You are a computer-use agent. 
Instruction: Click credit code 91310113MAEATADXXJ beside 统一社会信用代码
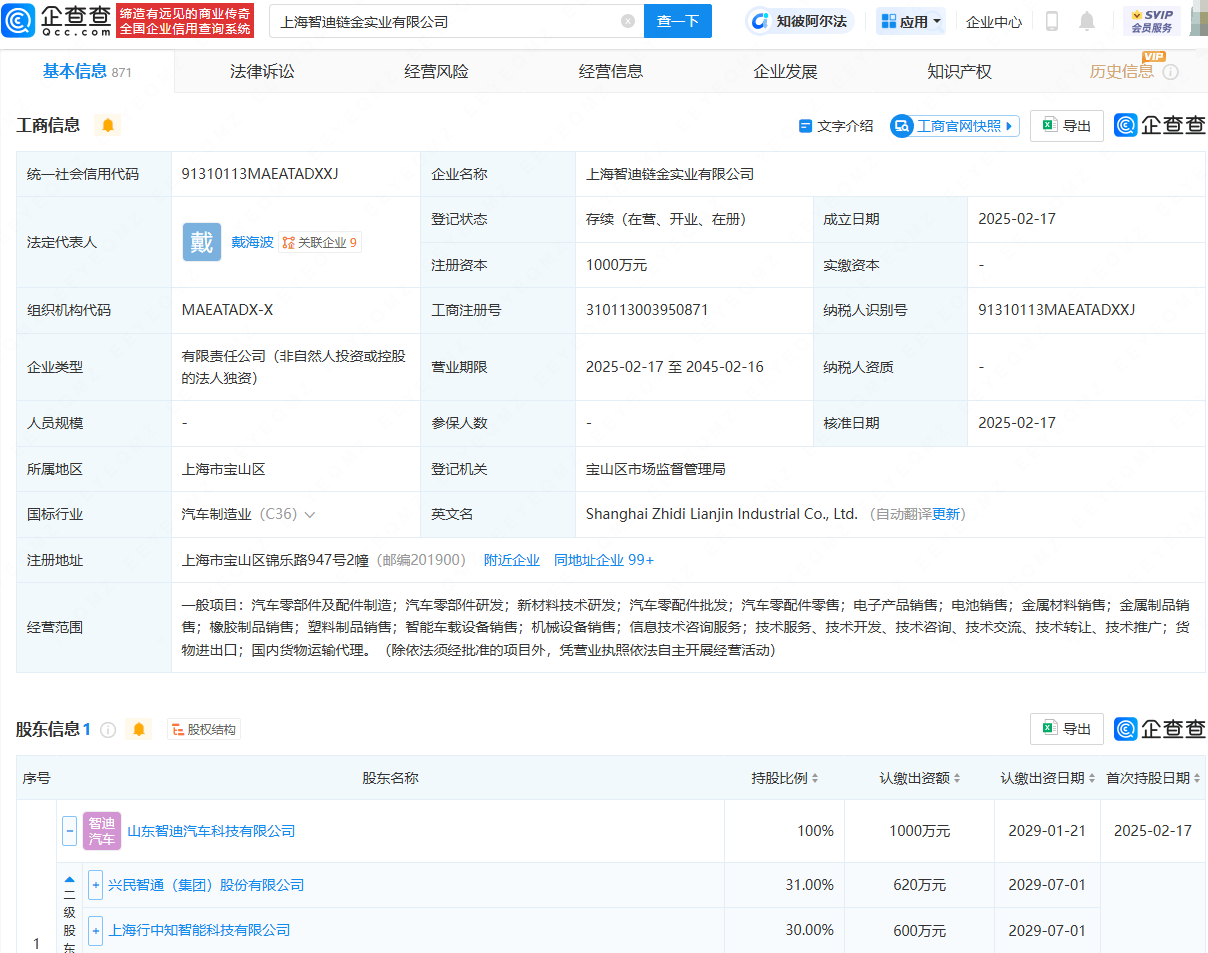pos(260,174)
